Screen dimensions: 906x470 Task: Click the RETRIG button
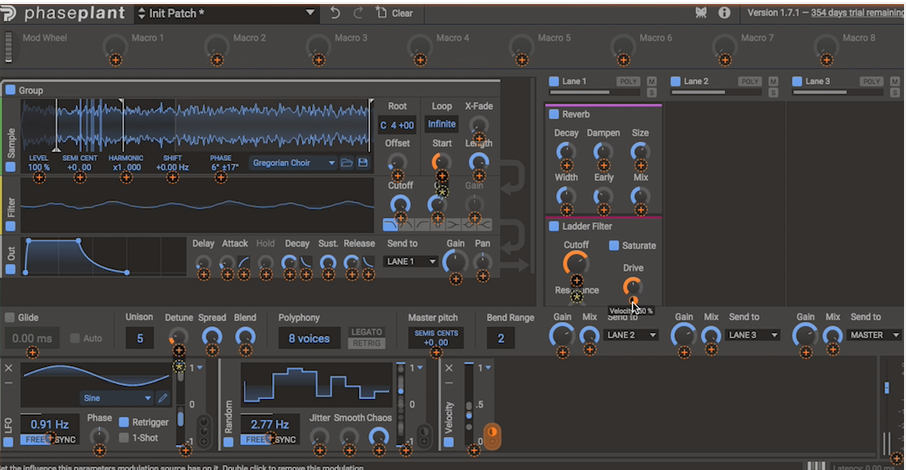pyautogui.click(x=366, y=343)
